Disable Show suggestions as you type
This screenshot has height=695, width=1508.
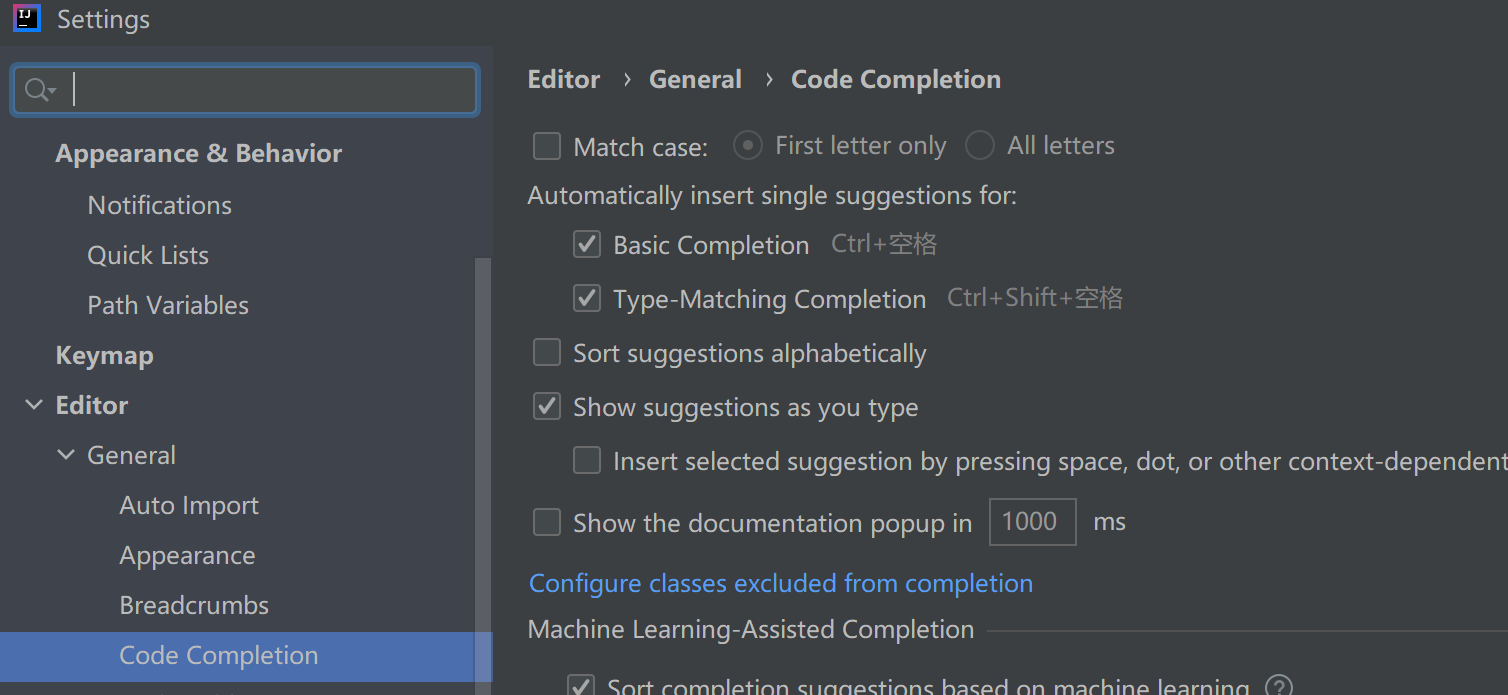click(x=547, y=407)
